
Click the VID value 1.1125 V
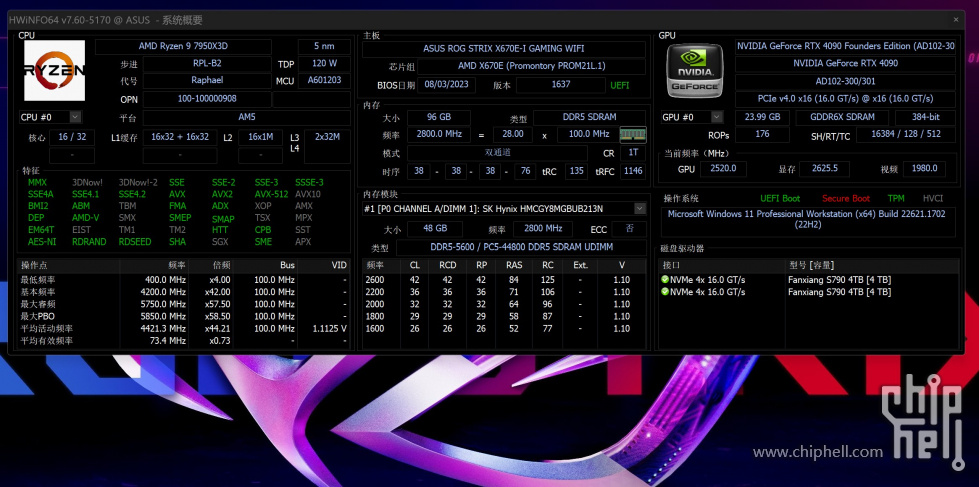(x=329, y=329)
